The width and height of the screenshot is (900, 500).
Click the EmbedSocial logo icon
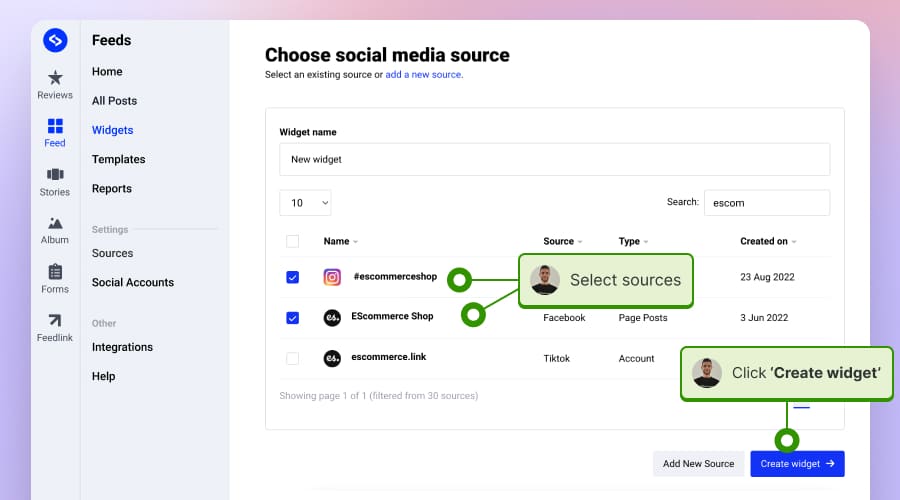[x=55, y=40]
